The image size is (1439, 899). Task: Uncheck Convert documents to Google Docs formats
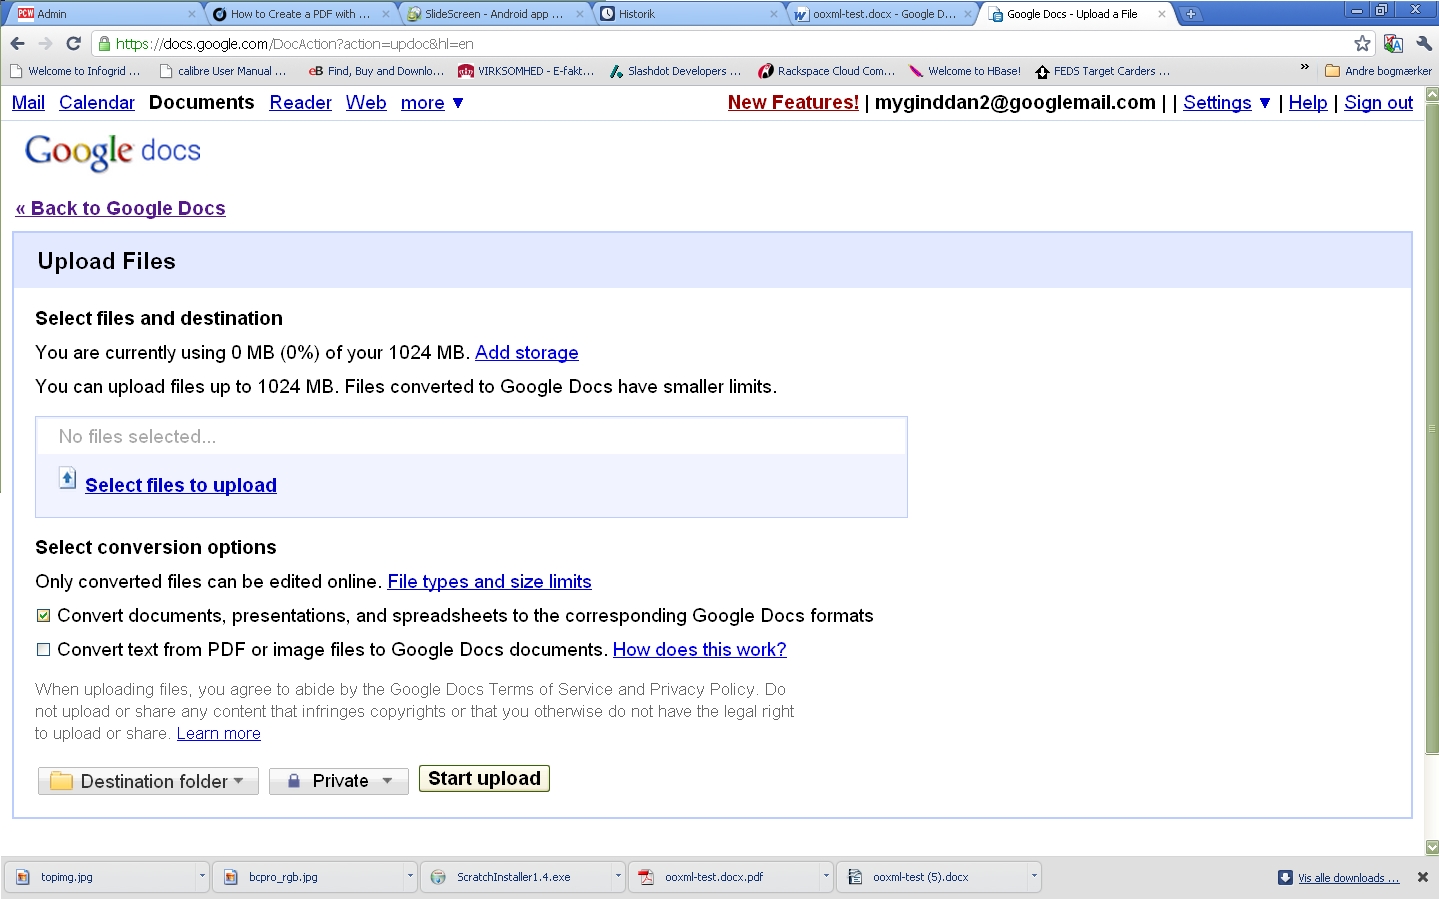pos(43,616)
